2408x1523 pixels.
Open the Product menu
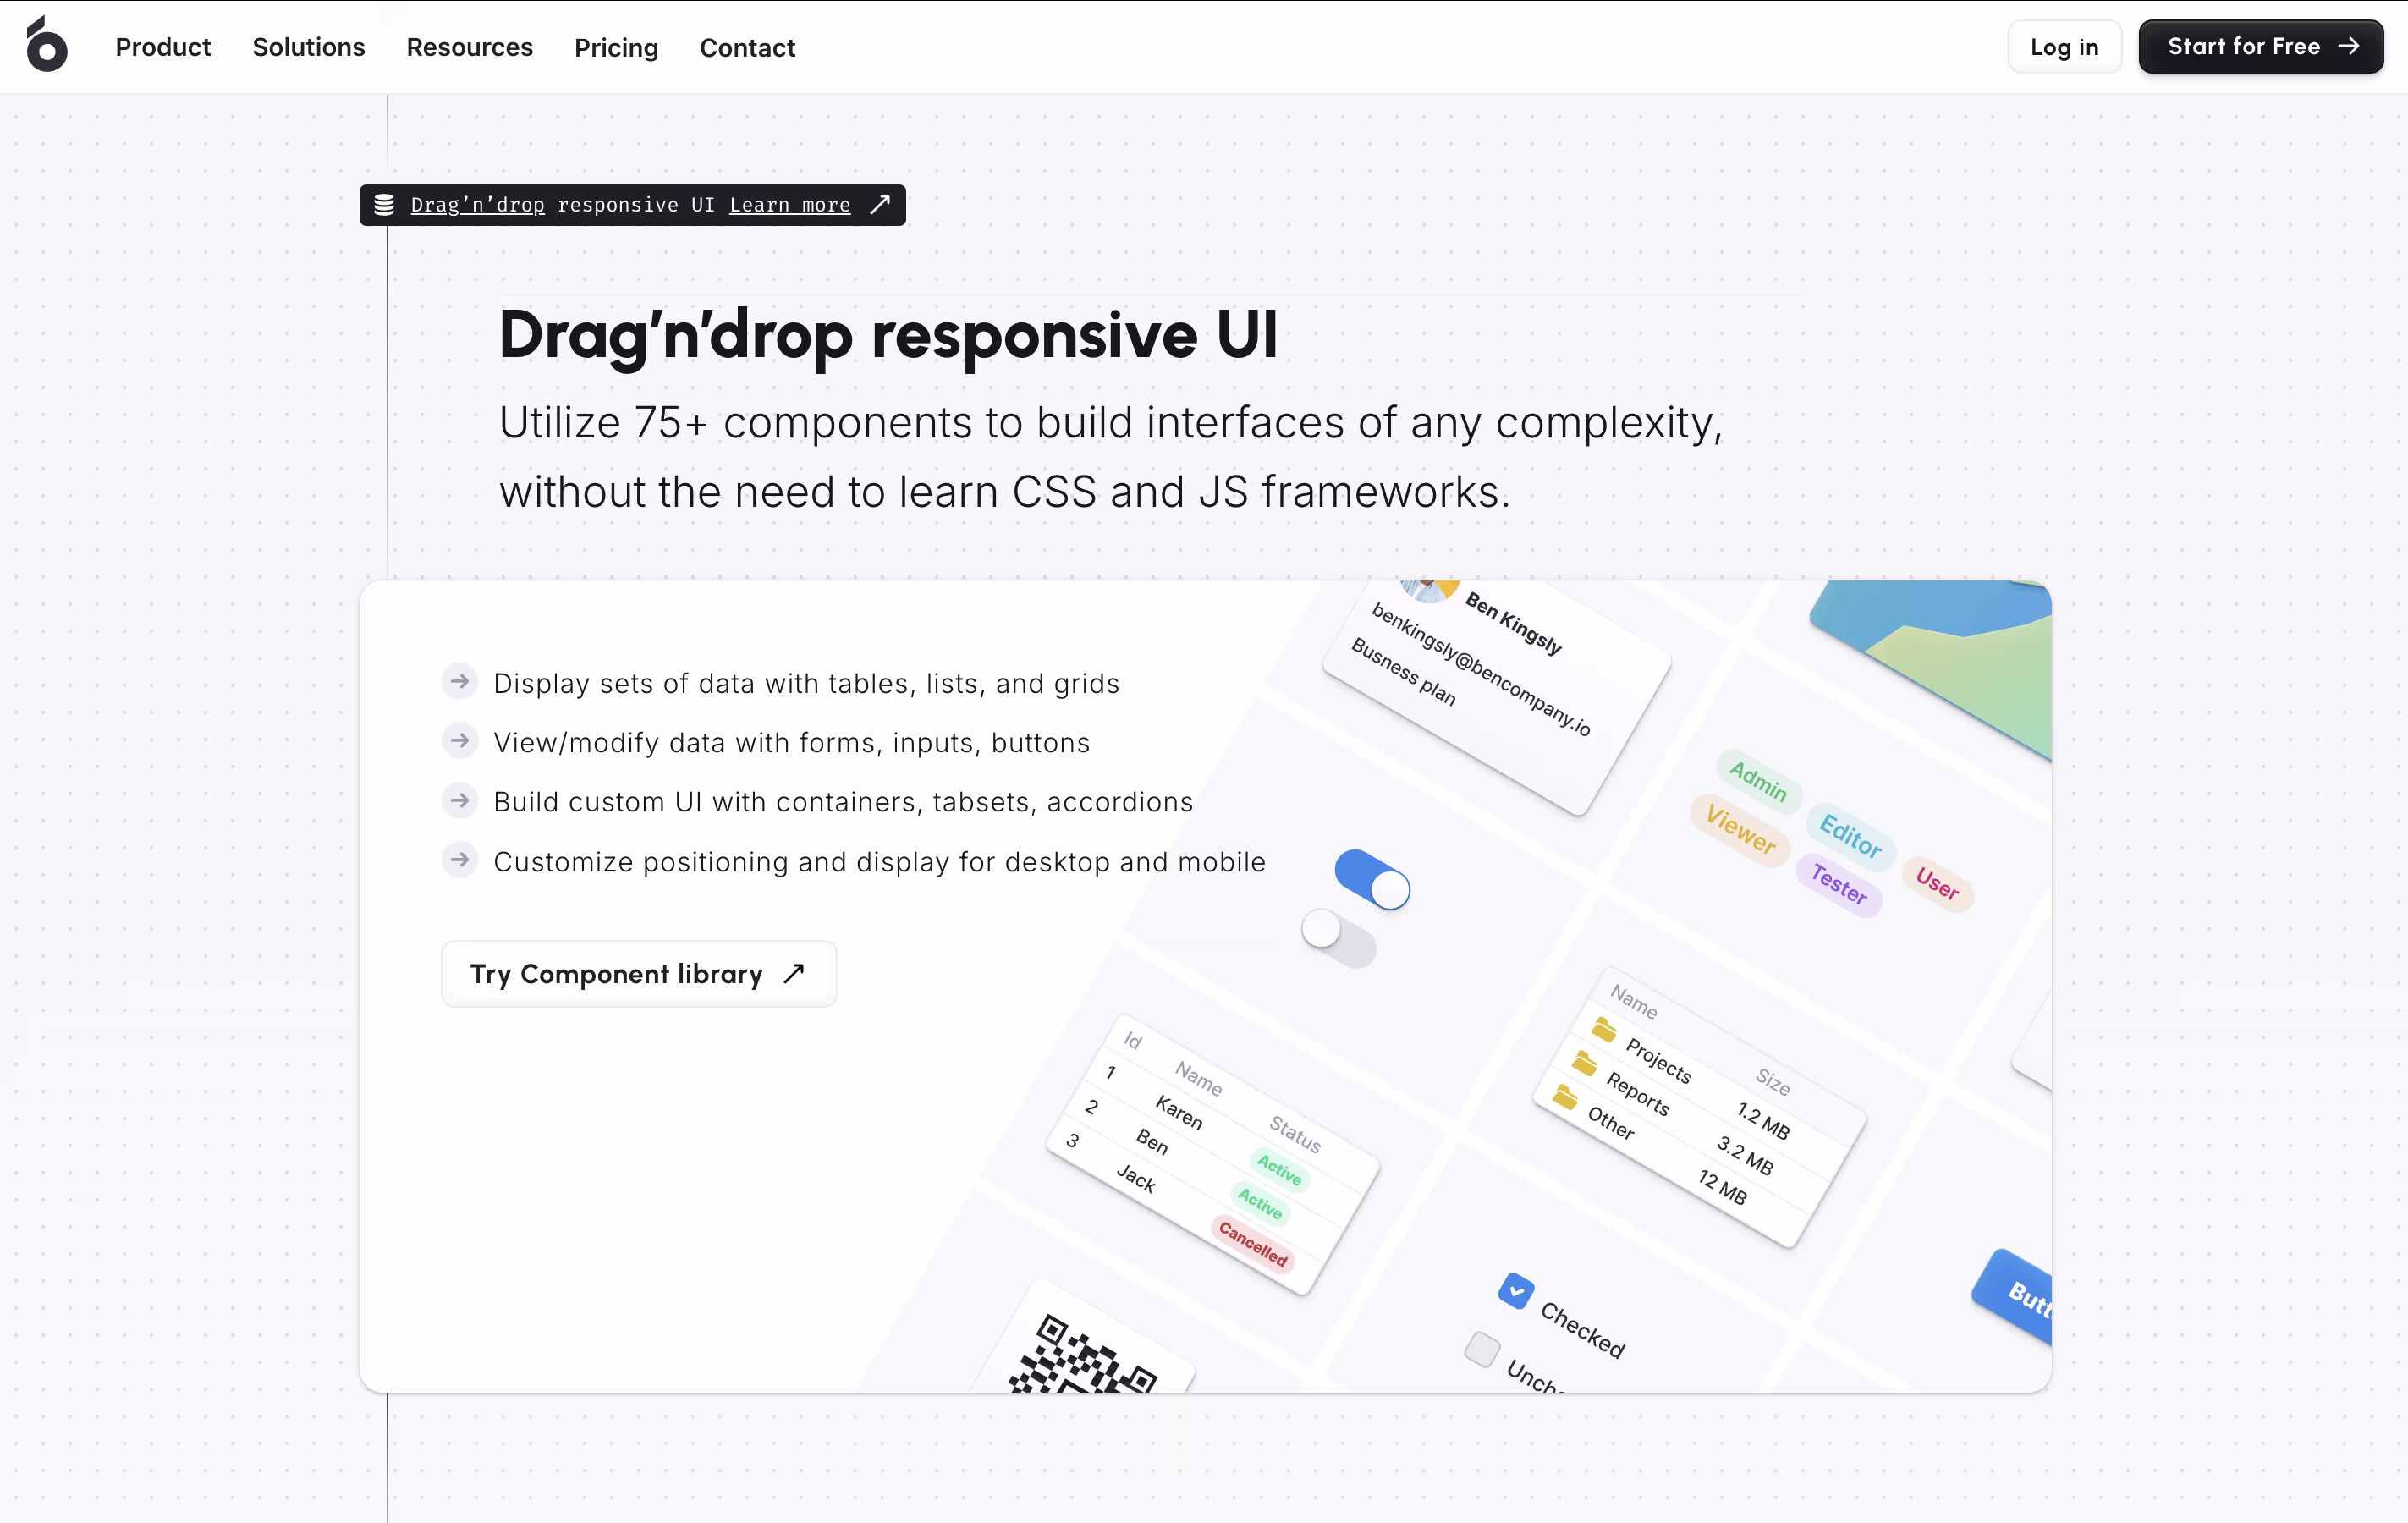pyautogui.click(x=163, y=47)
